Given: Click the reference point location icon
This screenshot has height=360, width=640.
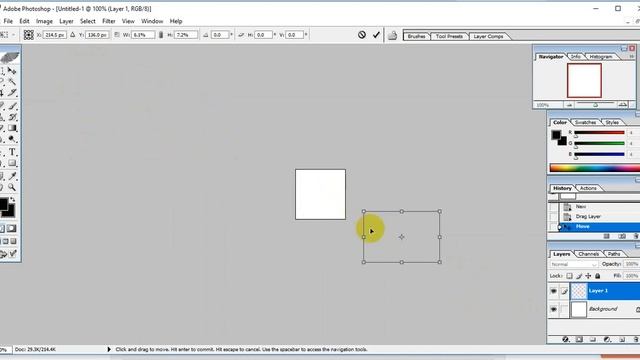Looking at the screenshot, I should coord(29,35).
